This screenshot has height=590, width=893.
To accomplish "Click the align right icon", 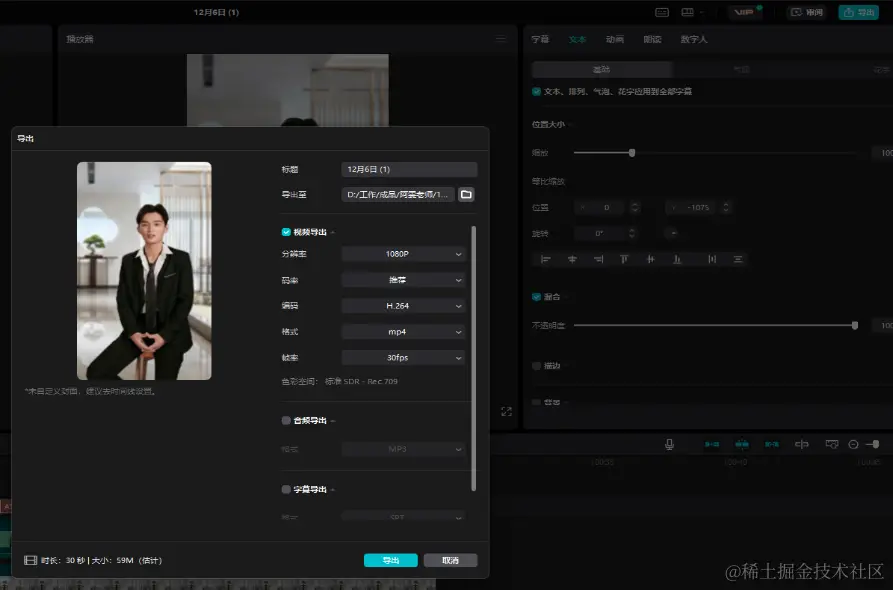I will click(x=598, y=259).
